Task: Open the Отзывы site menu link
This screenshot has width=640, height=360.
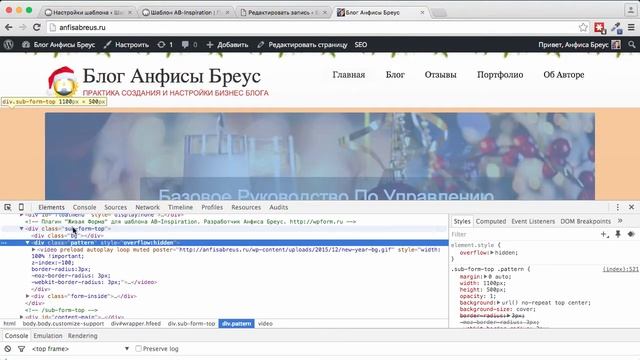Action: pyautogui.click(x=440, y=75)
